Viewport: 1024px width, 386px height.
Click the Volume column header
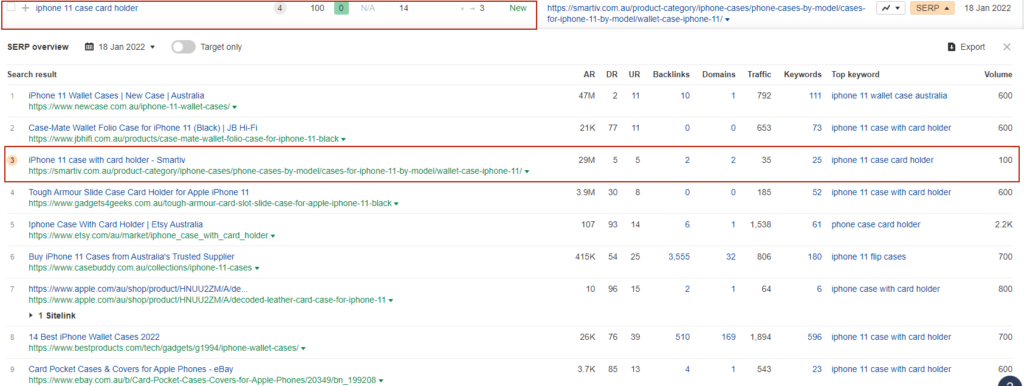tap(999, 74)
